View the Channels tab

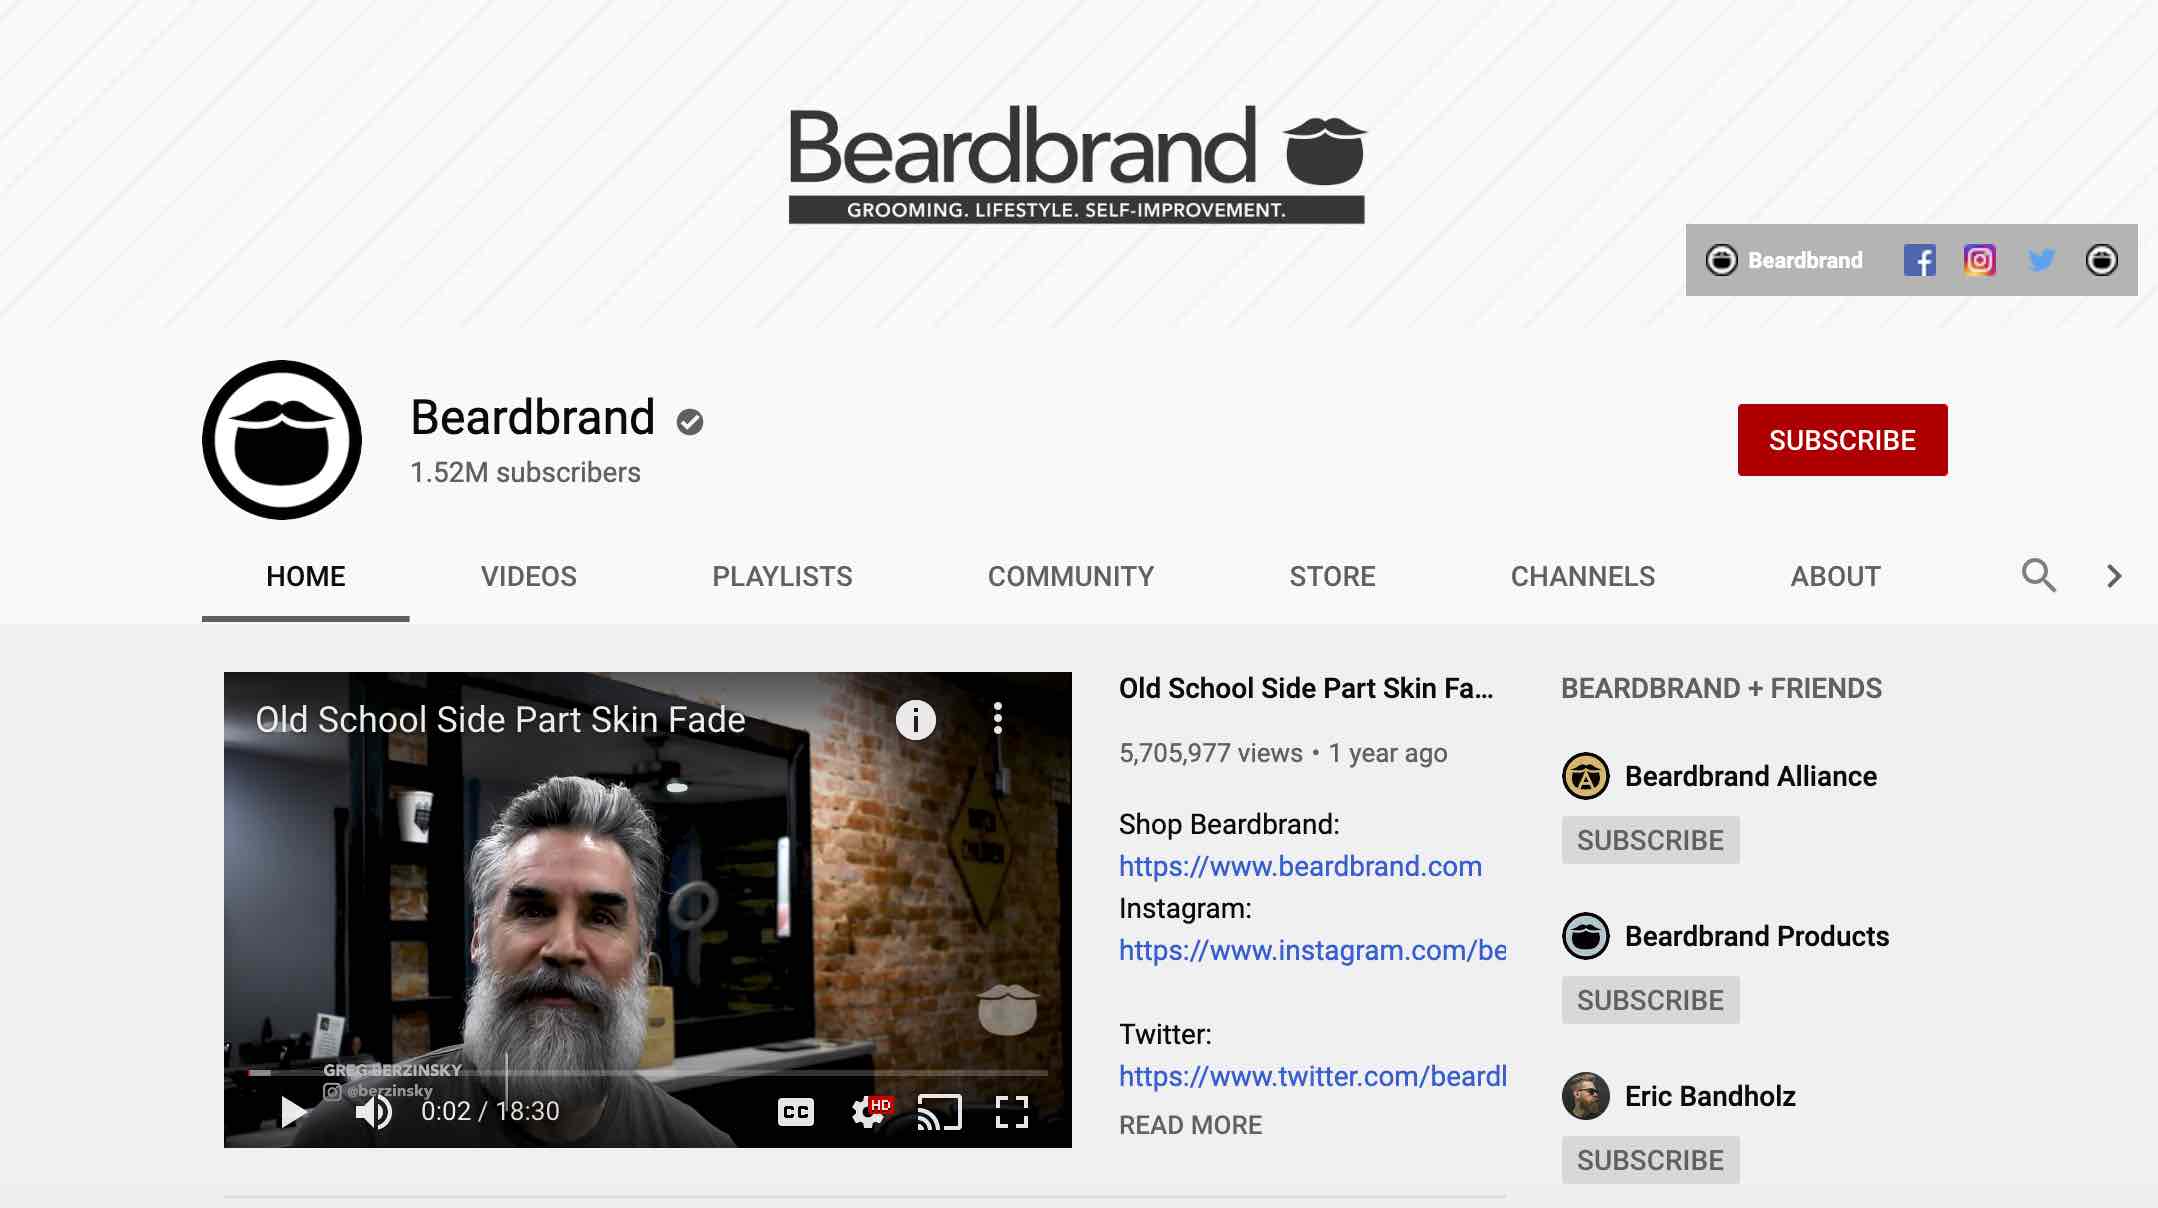pyautogui.click(x=1582, y=576)
